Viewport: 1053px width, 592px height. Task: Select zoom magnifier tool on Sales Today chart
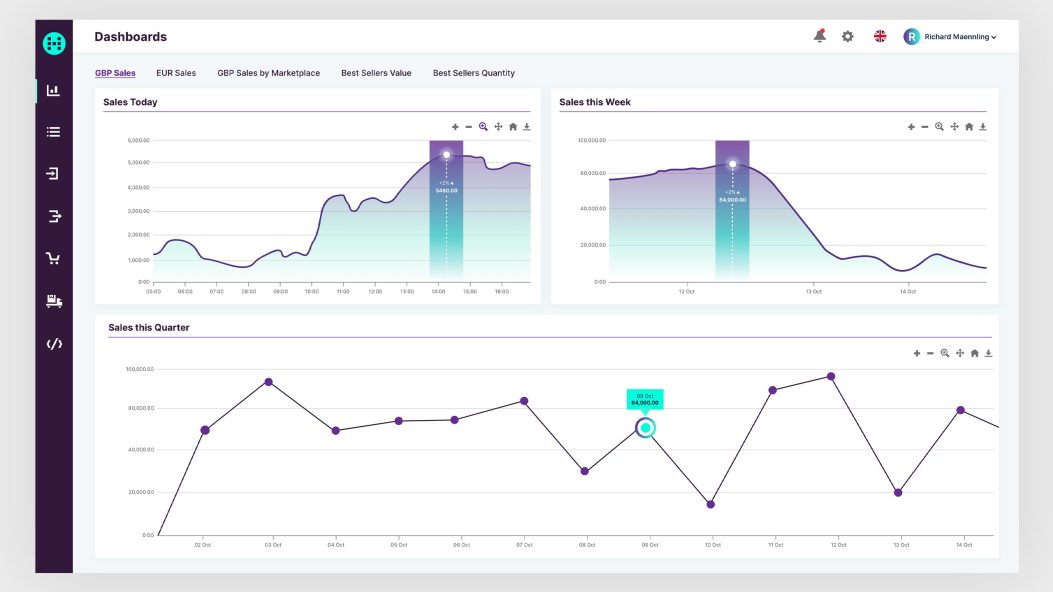tap(483, 127)
